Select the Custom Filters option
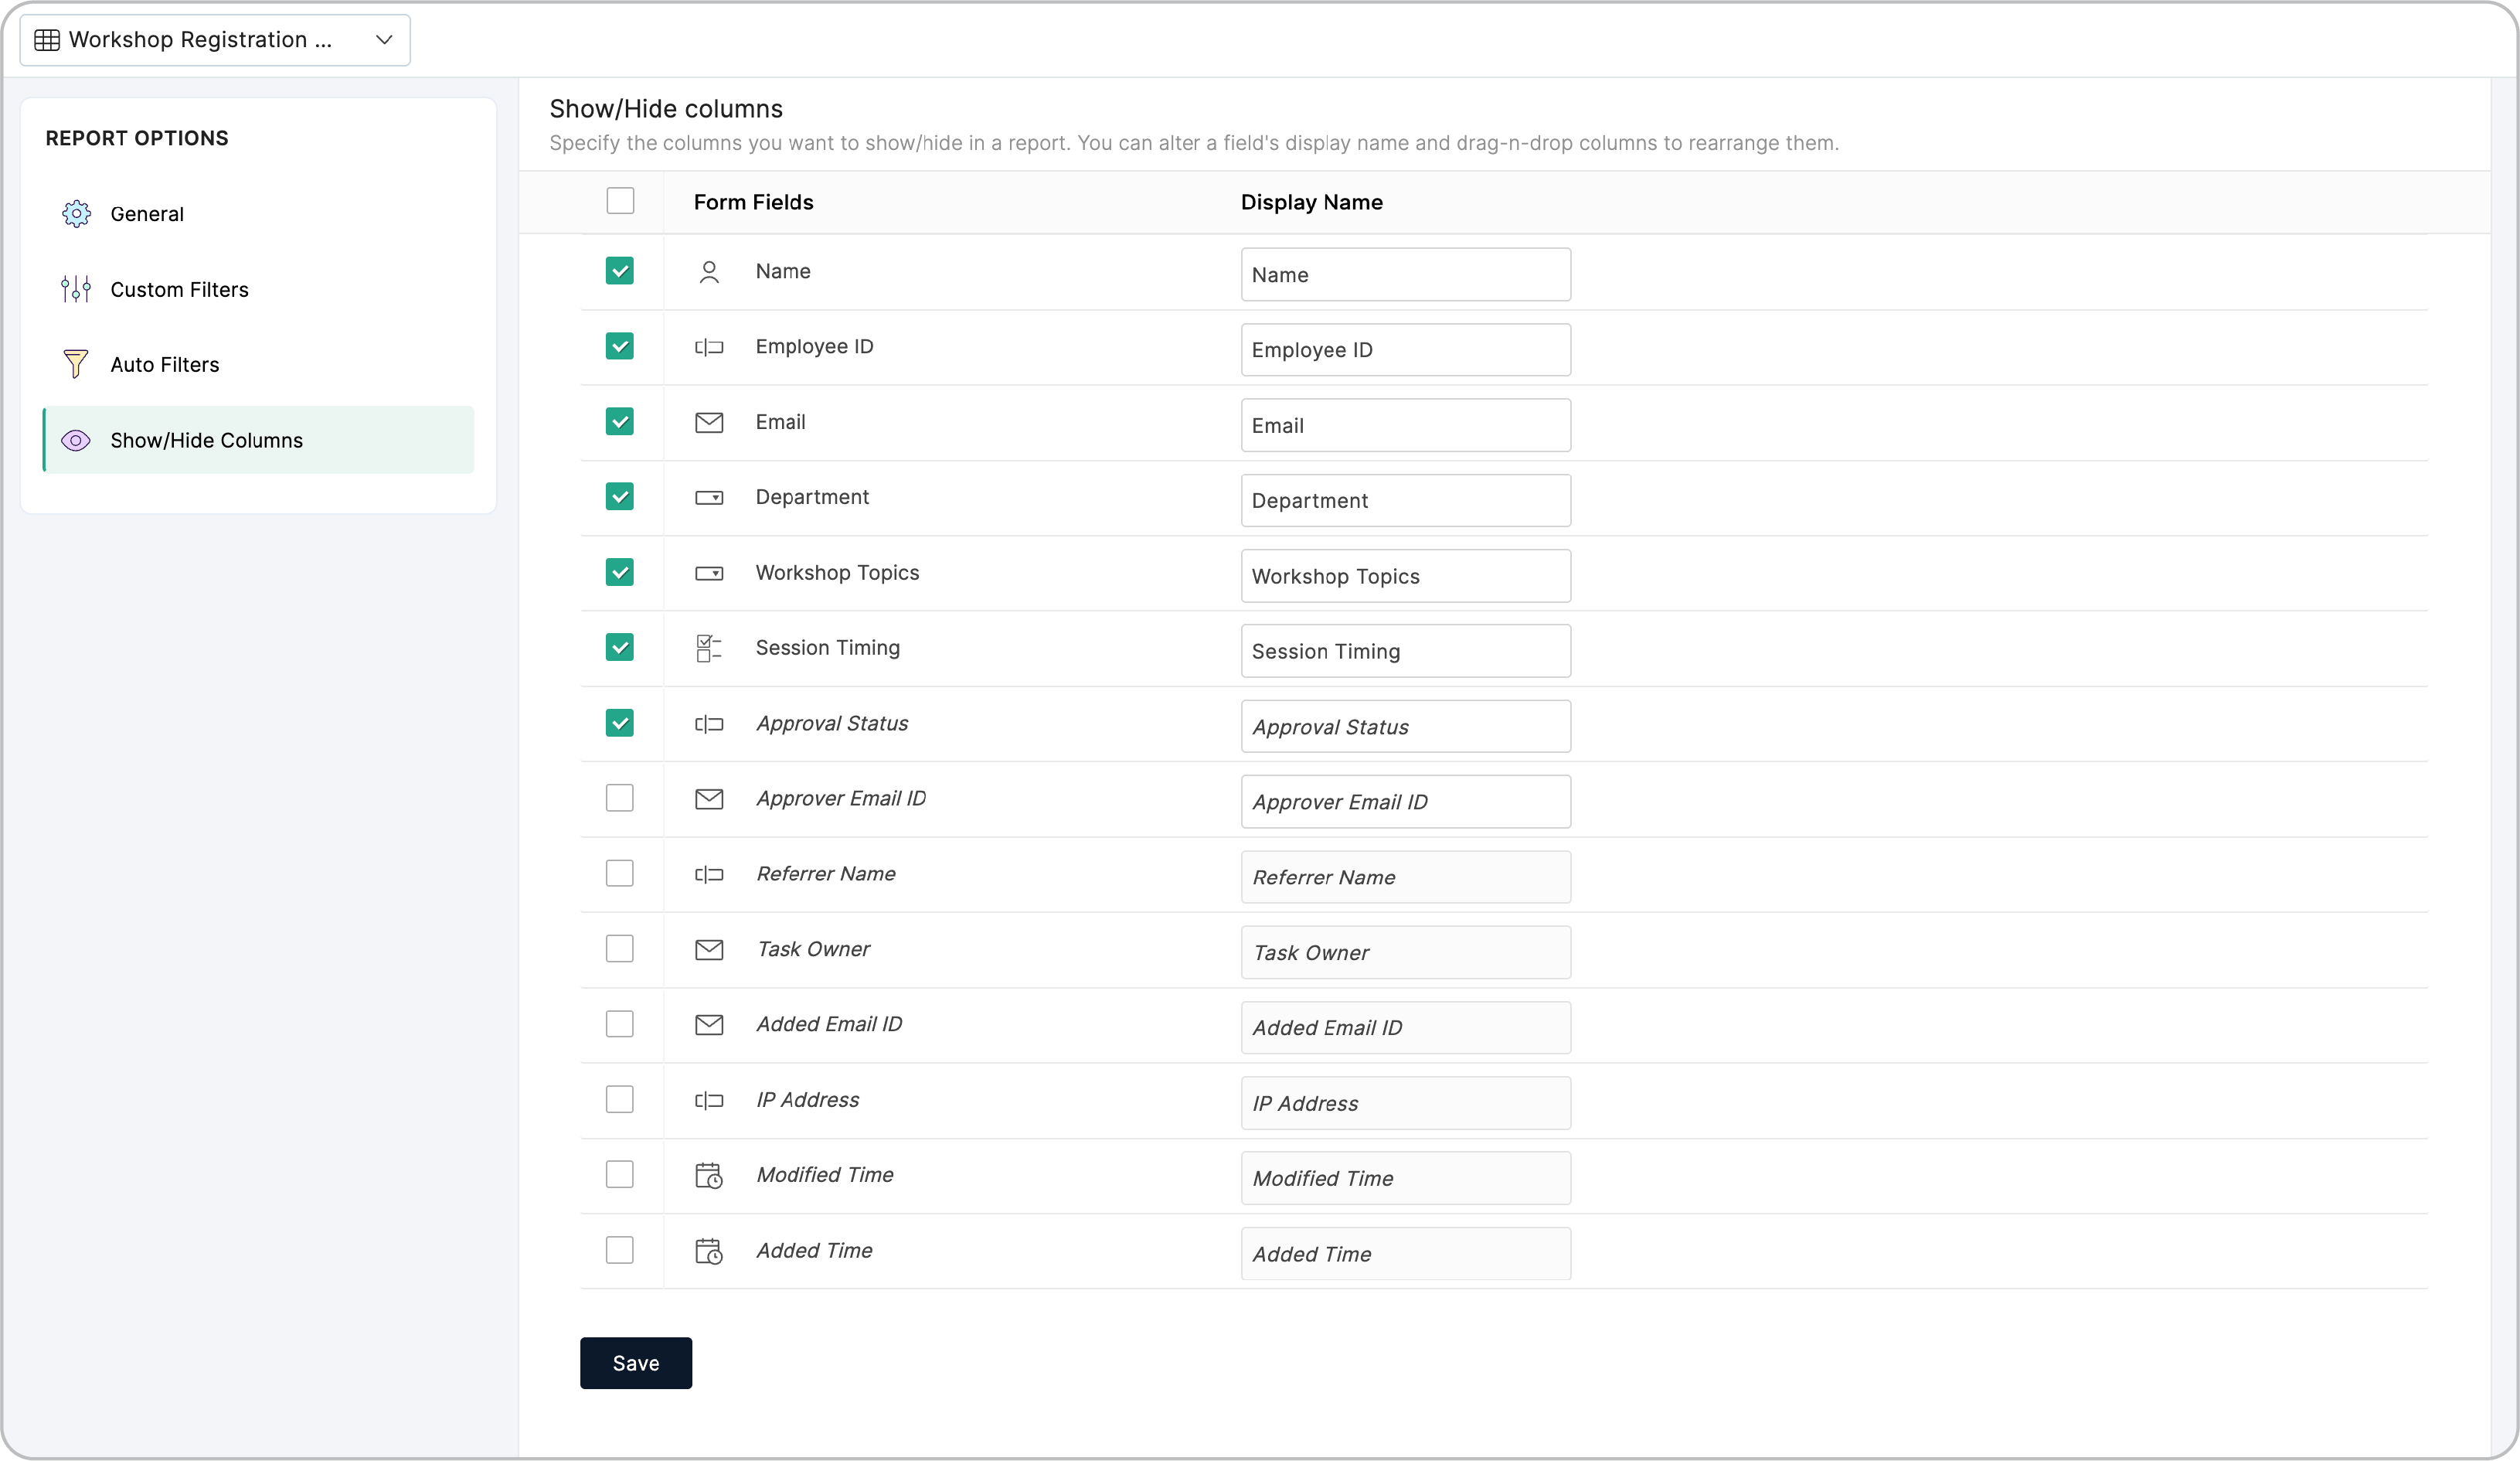Image resolution: width=2520 pixels, height=1461 pixels. 179,289
